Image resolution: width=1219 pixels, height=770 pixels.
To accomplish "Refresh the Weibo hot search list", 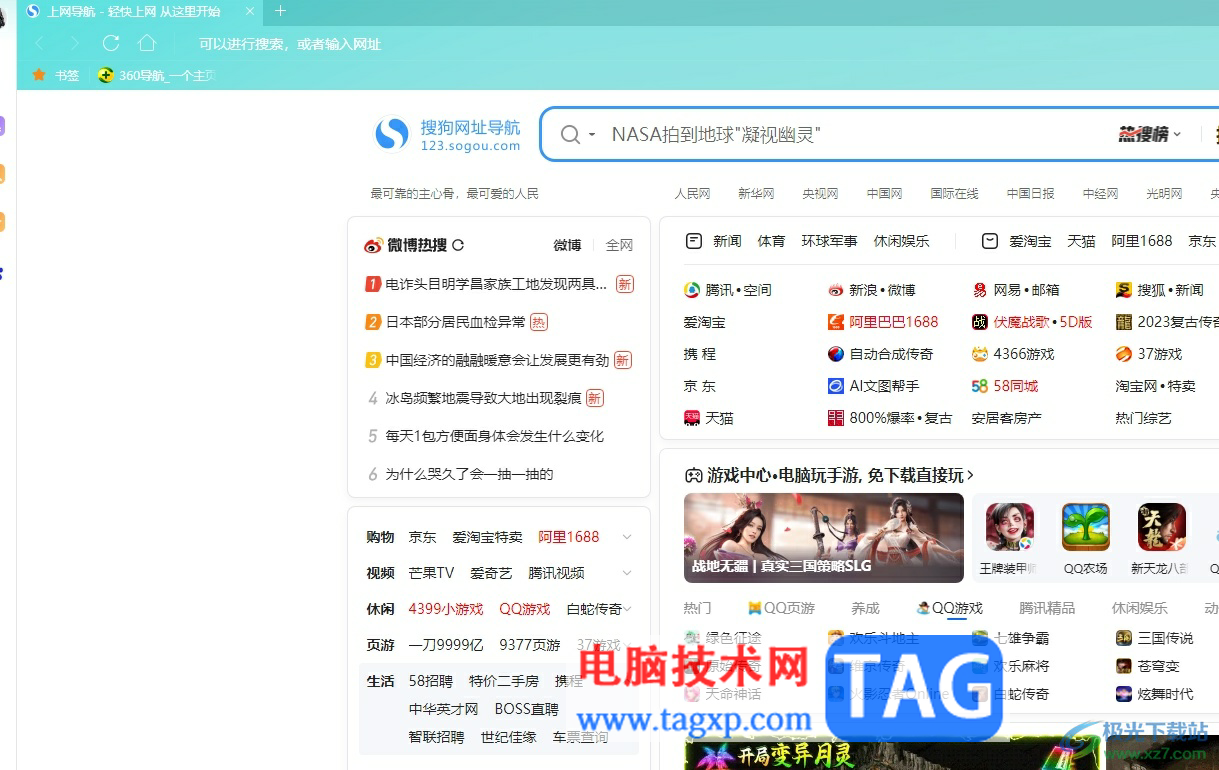I will click(458, 245).
